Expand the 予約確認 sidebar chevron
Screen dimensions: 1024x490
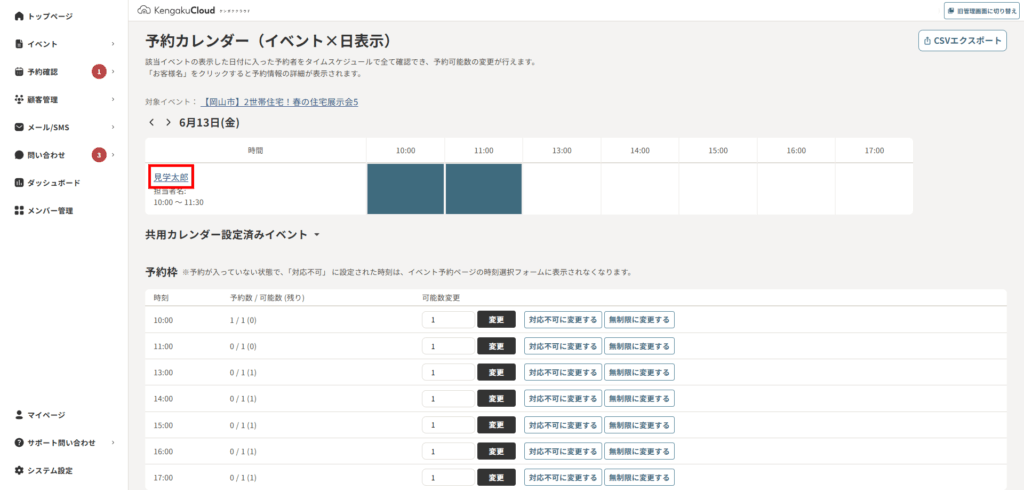[x=113, y=72]
